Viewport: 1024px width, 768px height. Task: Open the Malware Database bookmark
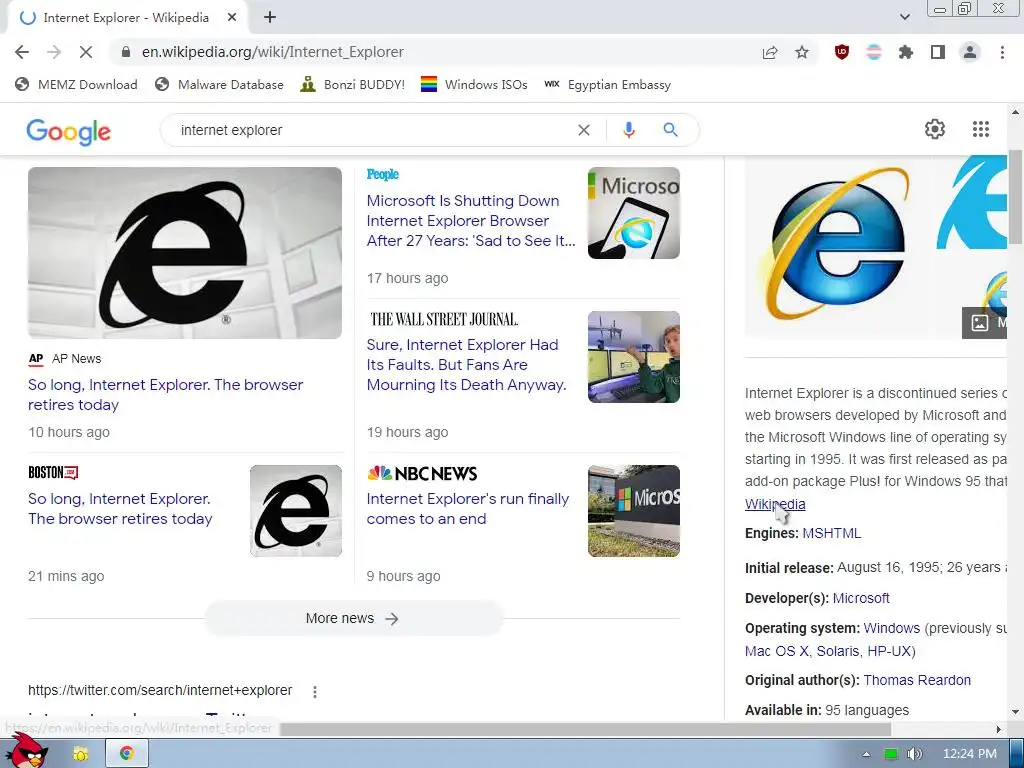[x=219, y=84]
